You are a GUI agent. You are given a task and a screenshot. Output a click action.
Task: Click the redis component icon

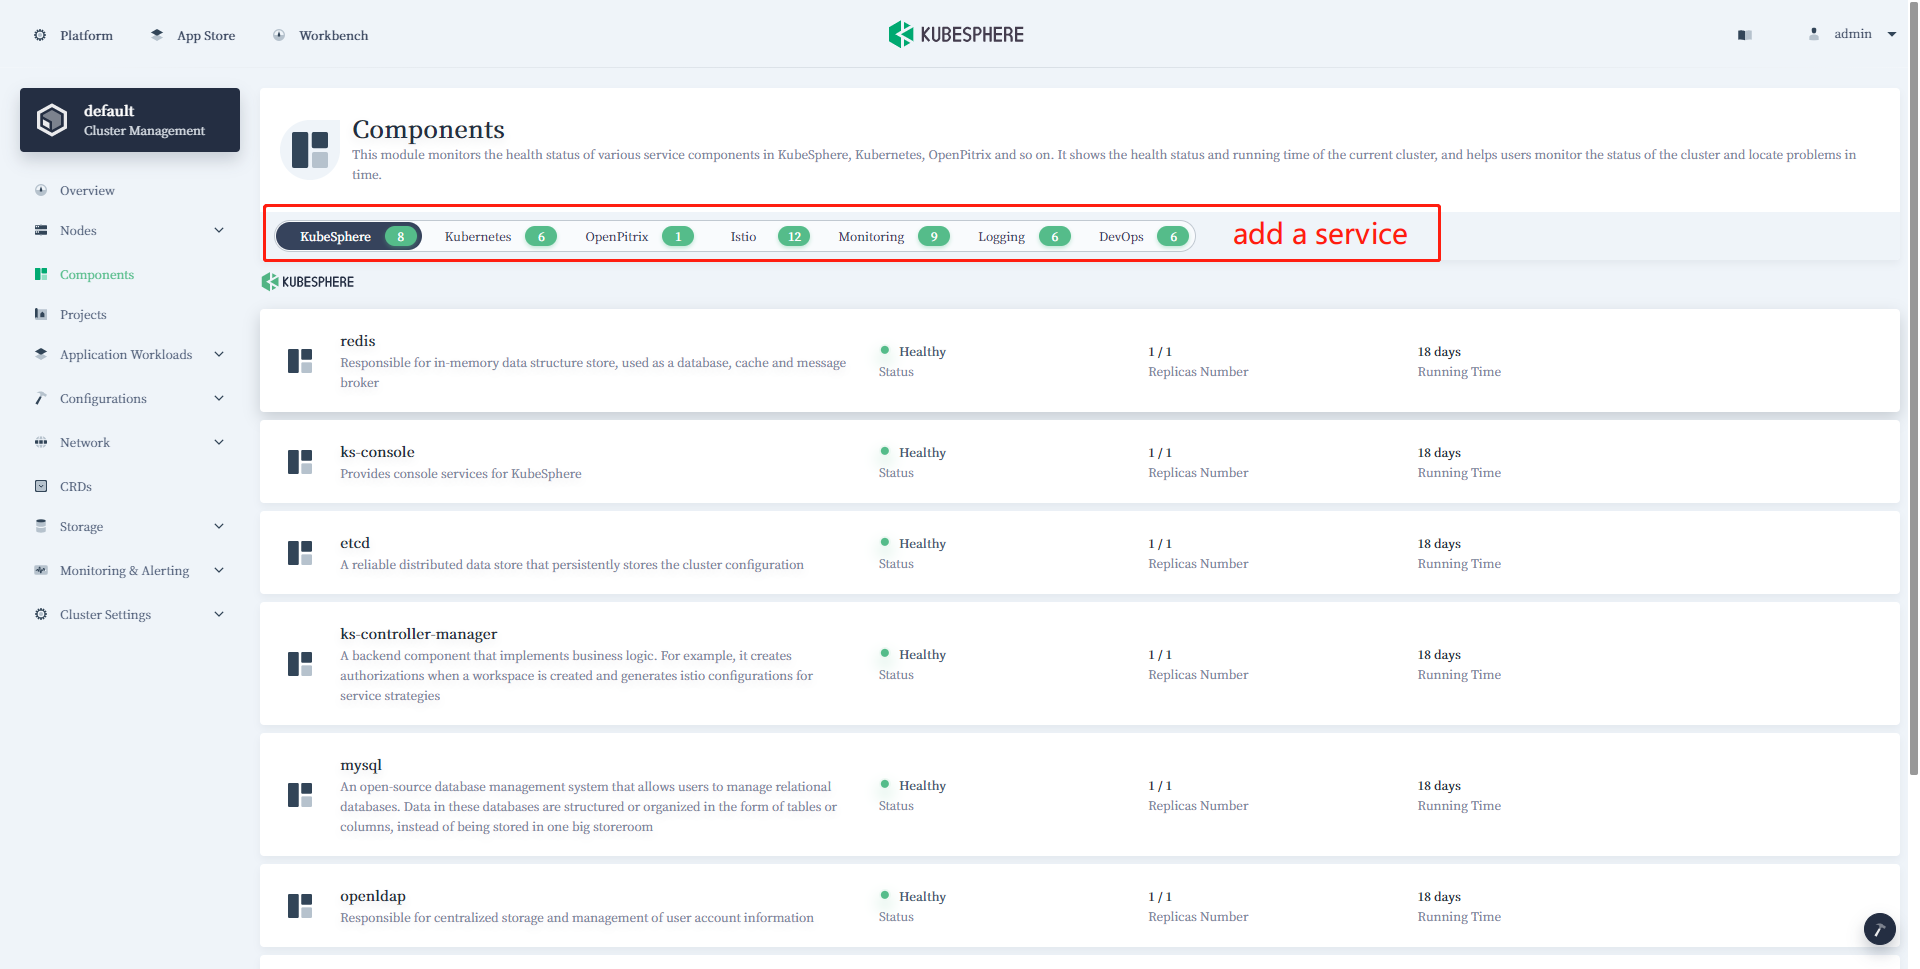click(299, 361)
